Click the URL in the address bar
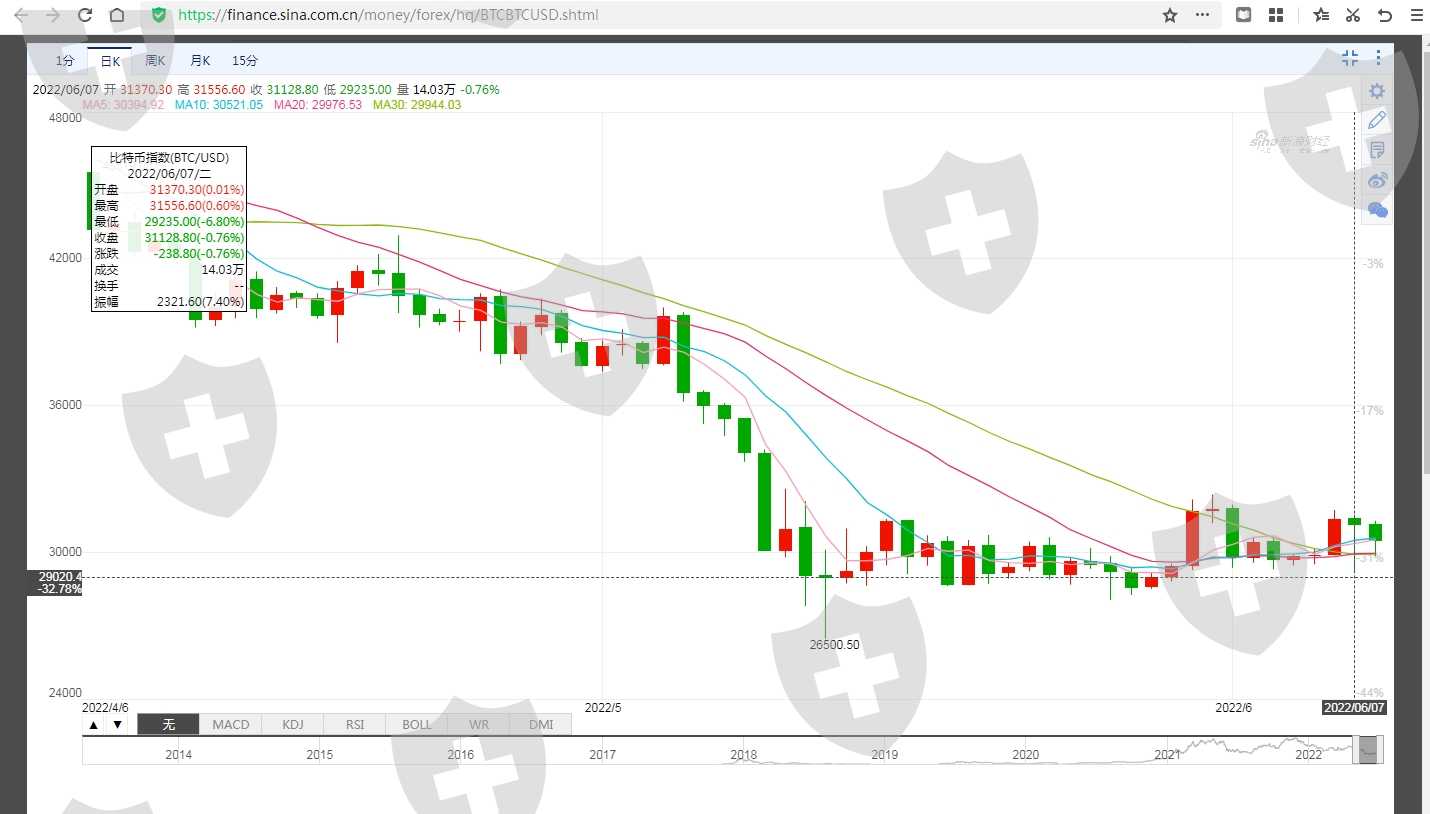1430x814 pixels. [x=389, y=15]
